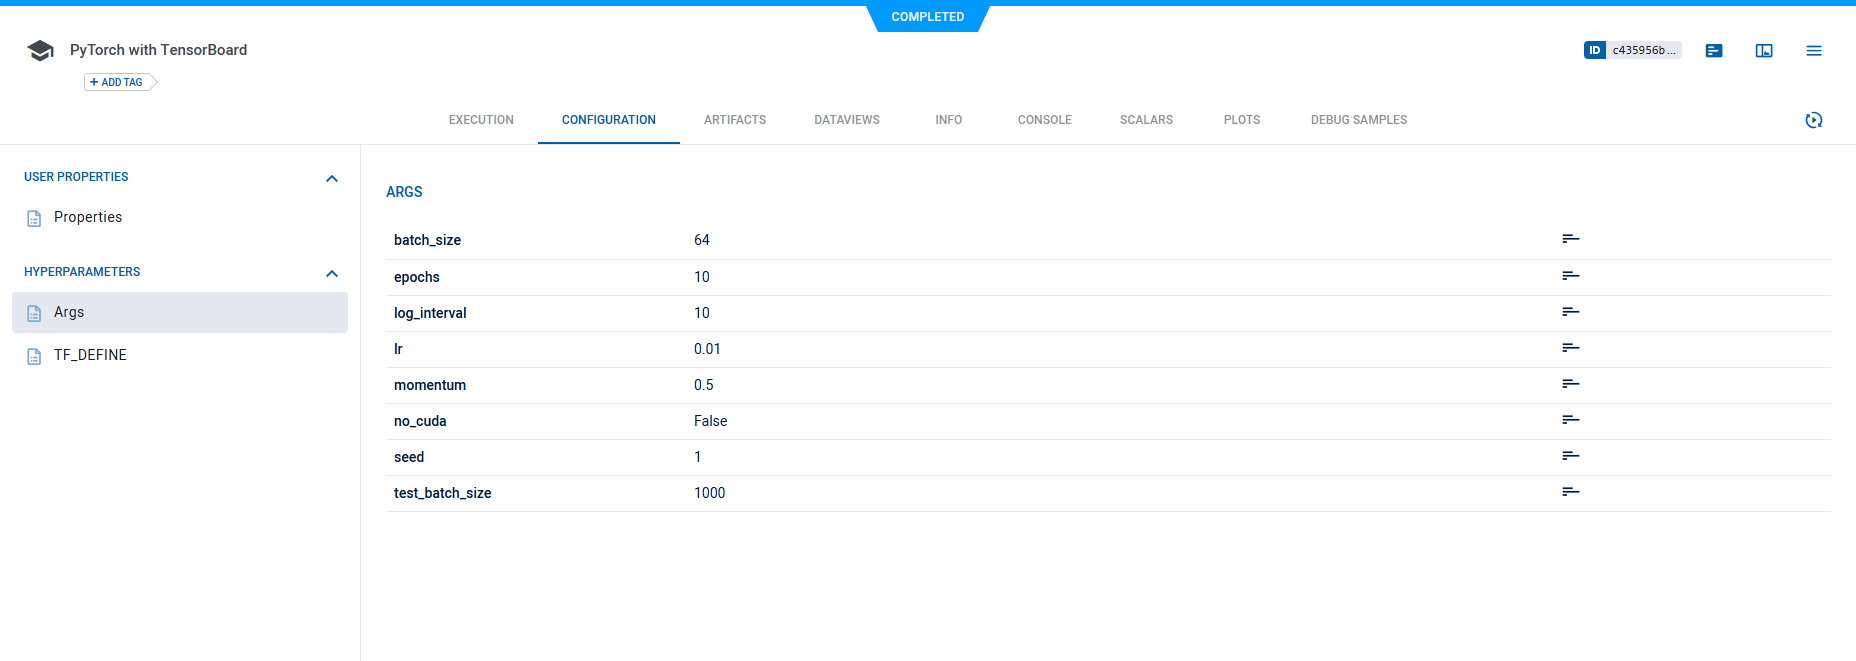Go to the Execution tab
The height and width of the screenshot is (661, 1856).
click(x=481, y=120)
